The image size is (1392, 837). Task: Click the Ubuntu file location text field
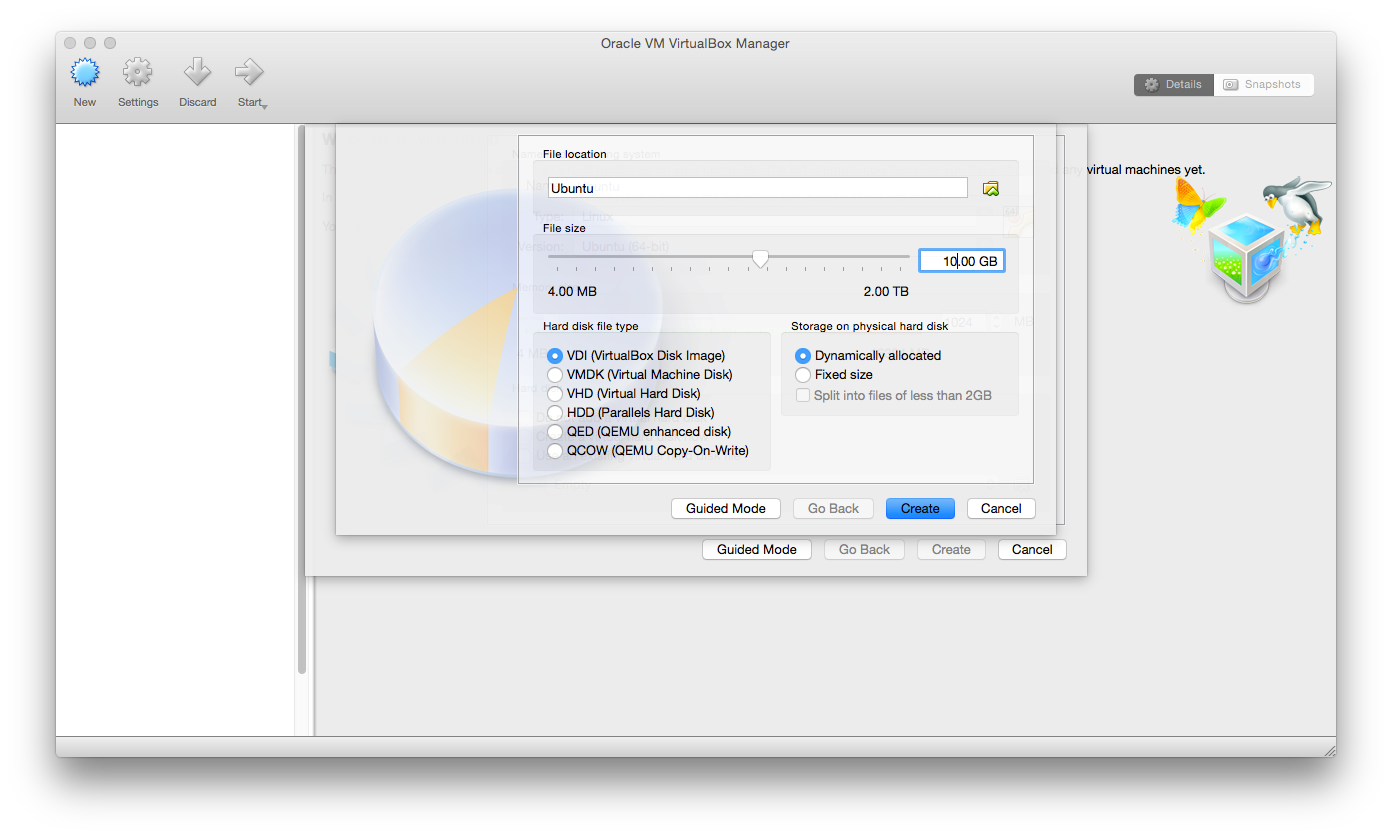(x=757, y=188)
